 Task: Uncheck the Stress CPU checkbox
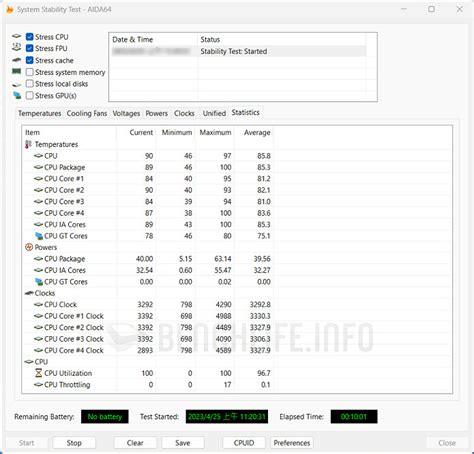(x=29, y=37)
